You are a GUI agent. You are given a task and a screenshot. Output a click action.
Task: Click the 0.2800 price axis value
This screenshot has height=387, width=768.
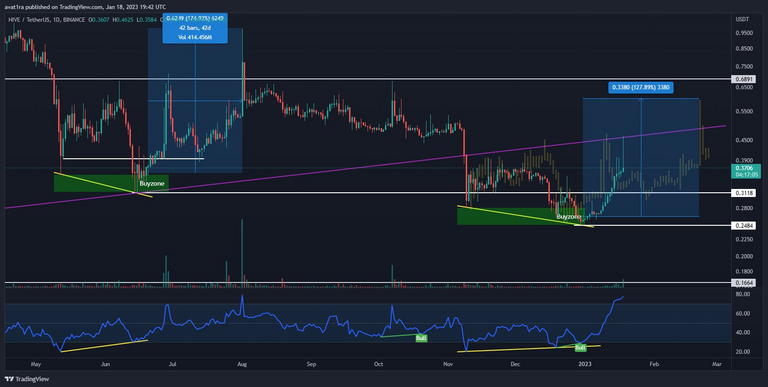(x=744, y=208)
